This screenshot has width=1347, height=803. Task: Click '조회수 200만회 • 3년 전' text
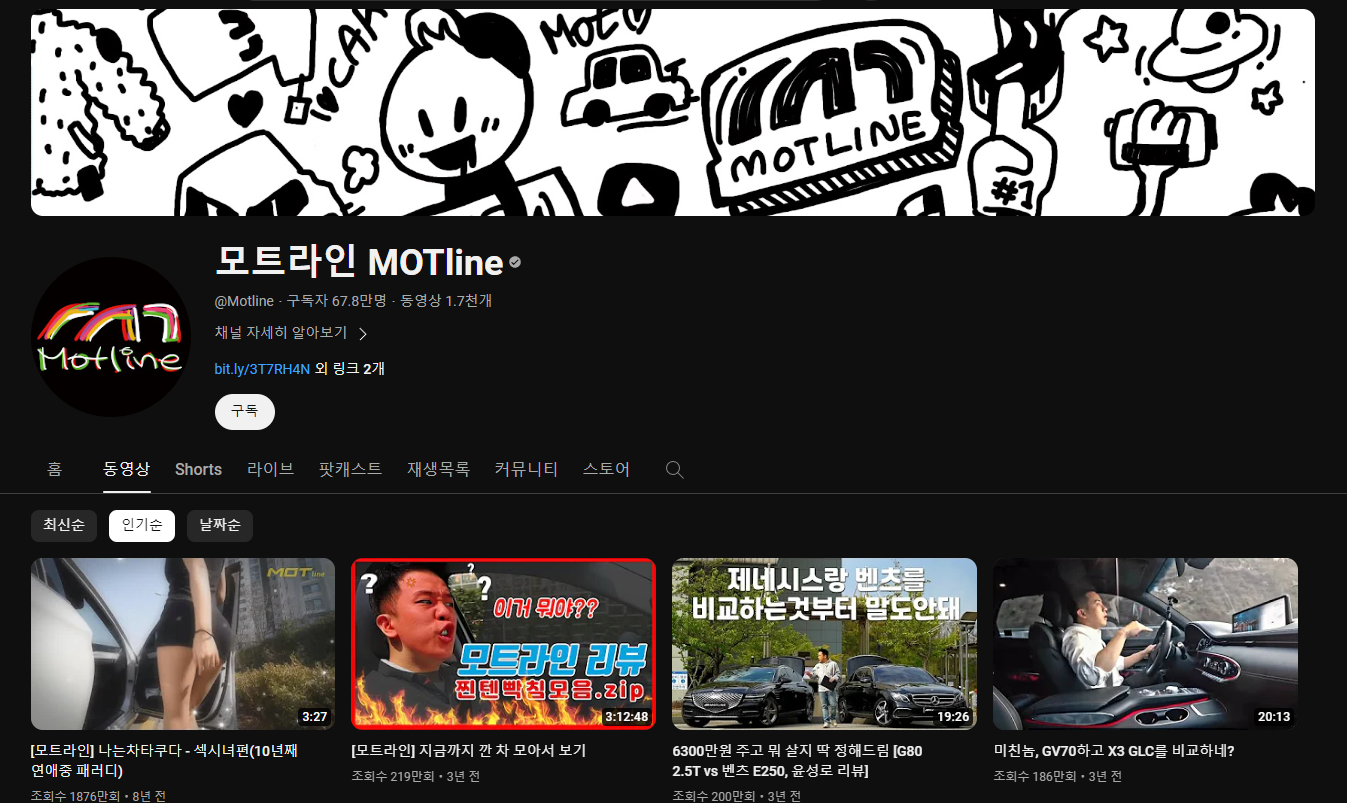pos(737,796)
